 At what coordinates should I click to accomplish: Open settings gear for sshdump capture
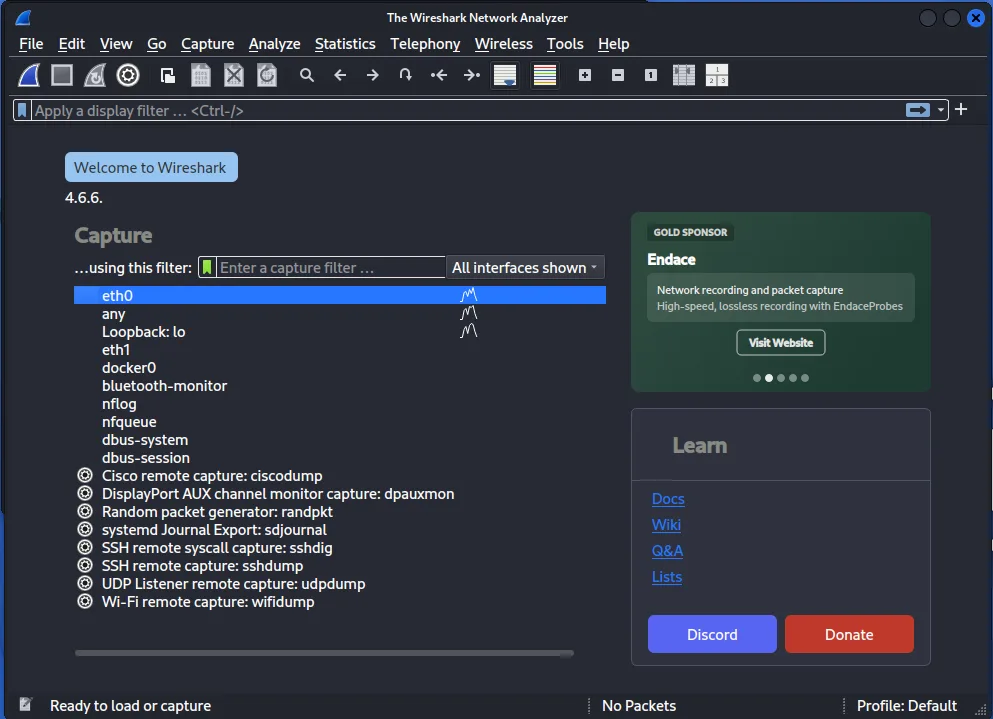pos(85,565)
